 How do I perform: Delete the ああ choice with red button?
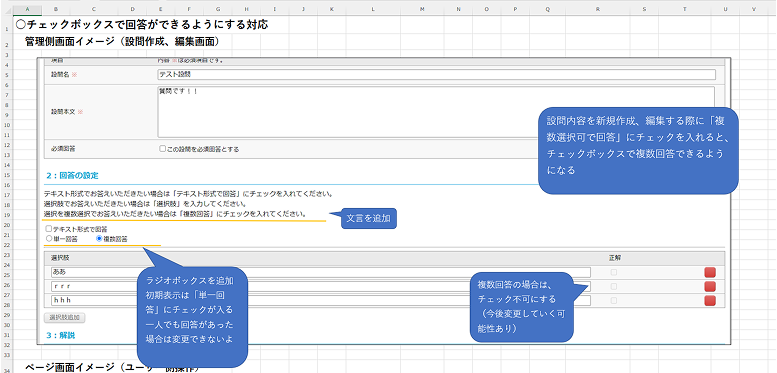pyautogui.click(x=710, y=272)
